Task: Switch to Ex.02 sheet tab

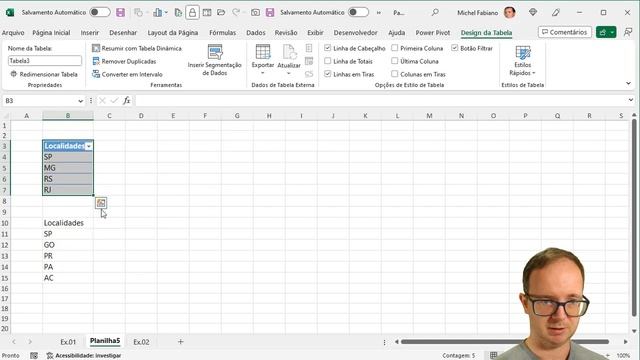Action: [x=141, y=342]
